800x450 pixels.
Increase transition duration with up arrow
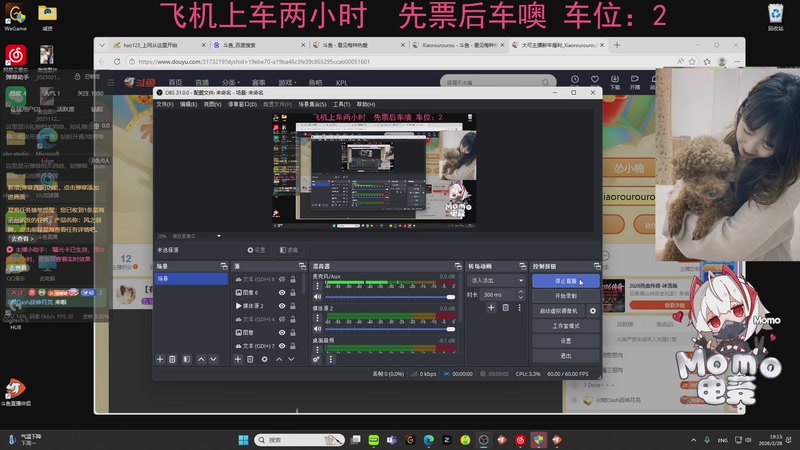coord(520,292)
